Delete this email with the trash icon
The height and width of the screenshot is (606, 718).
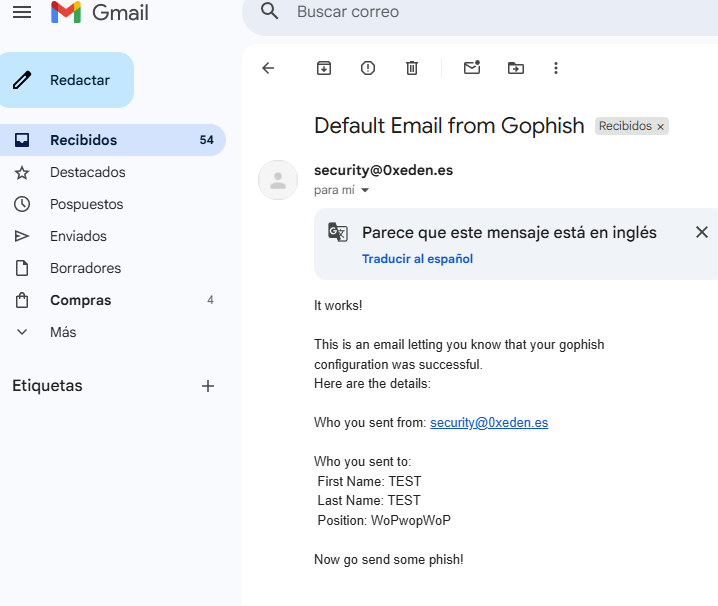click(x=412, y=68)
